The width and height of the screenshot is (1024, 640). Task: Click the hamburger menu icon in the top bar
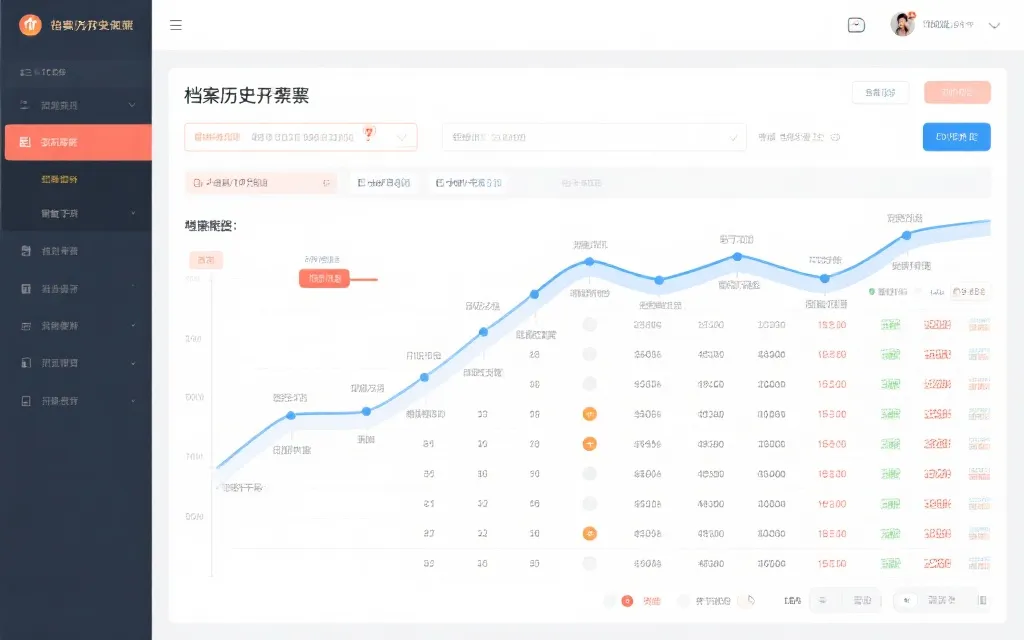point(177,25)
